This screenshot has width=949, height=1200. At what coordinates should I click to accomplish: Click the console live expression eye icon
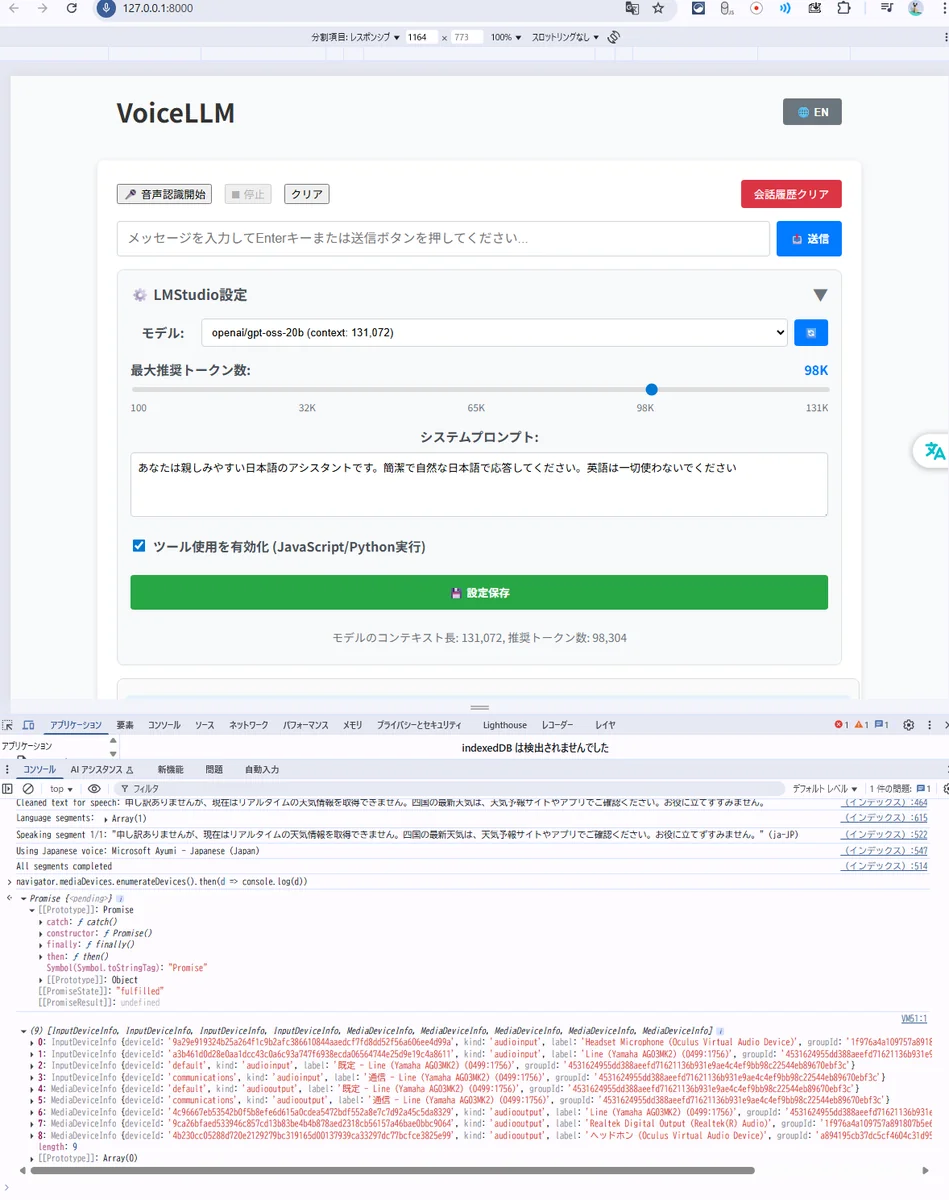[x=94, y=789]
